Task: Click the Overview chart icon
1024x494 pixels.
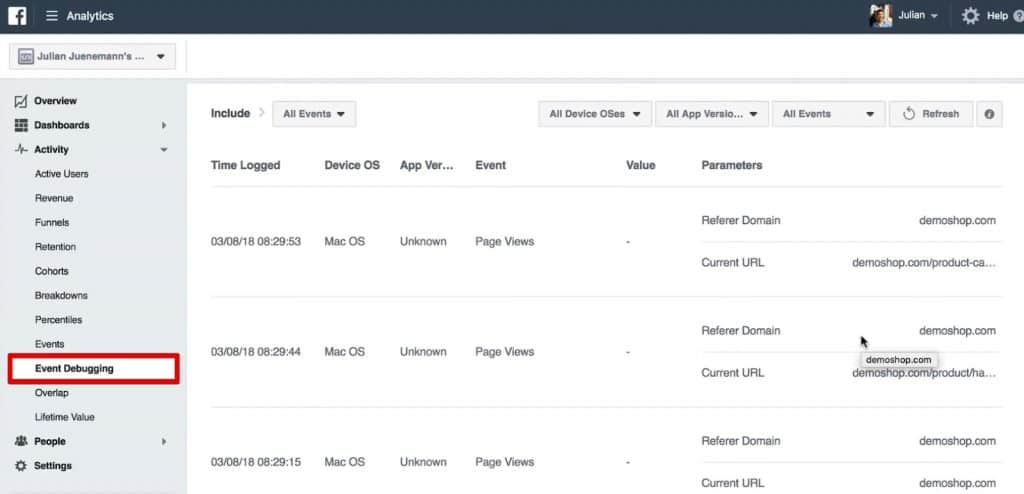Action: 21,101
